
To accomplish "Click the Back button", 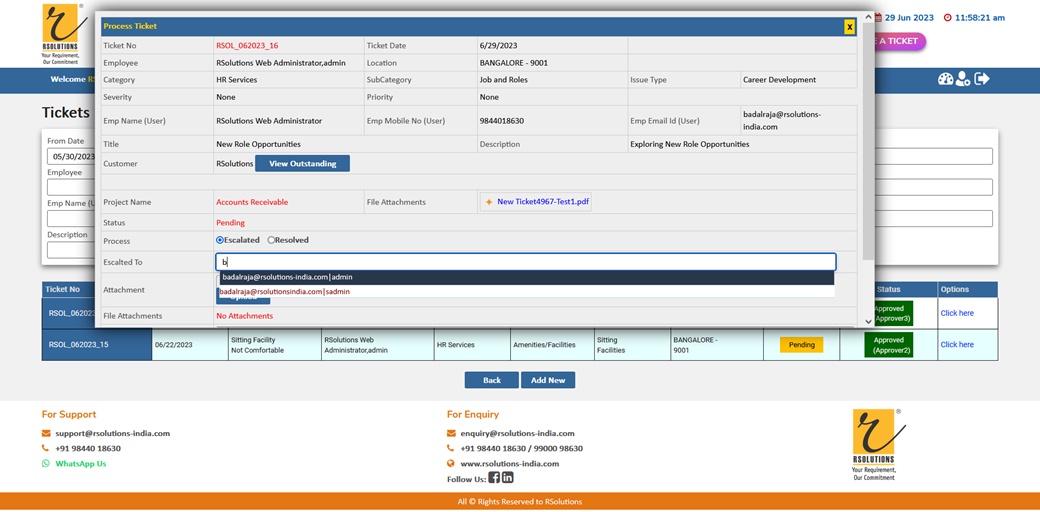I will [491, 380].
